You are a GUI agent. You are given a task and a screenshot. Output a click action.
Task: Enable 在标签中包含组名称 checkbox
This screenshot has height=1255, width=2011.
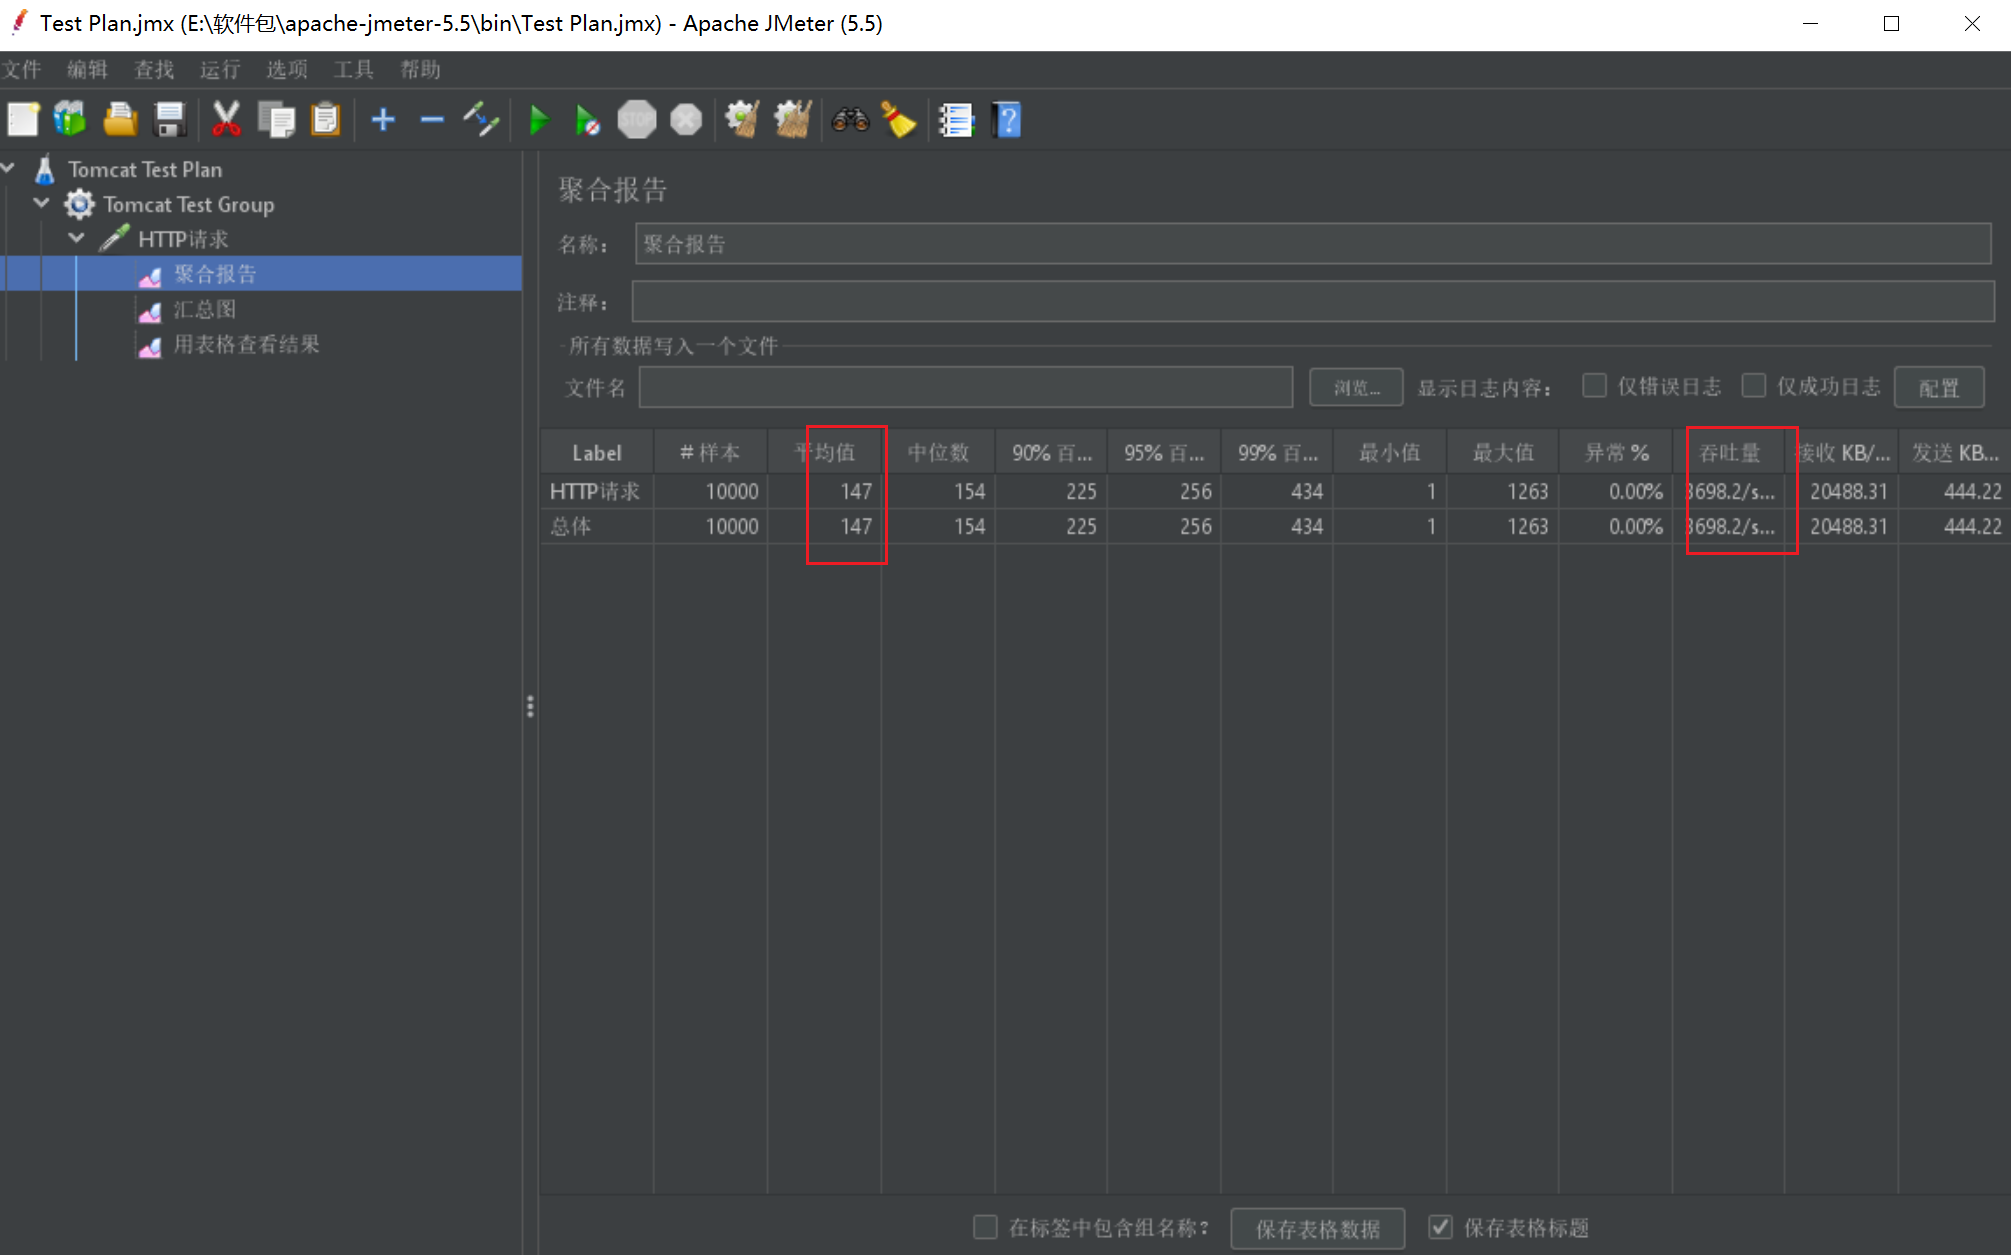[986, 1227]
